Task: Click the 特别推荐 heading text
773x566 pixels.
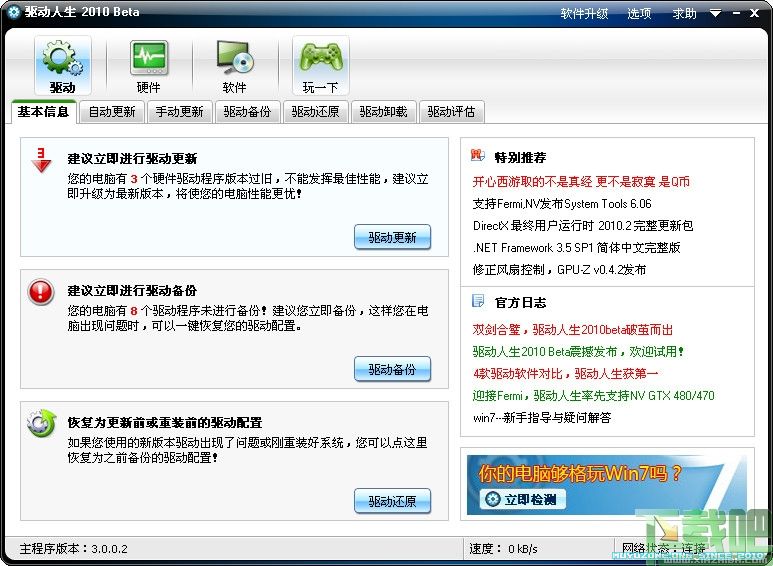Action: [x=520, y=157]
